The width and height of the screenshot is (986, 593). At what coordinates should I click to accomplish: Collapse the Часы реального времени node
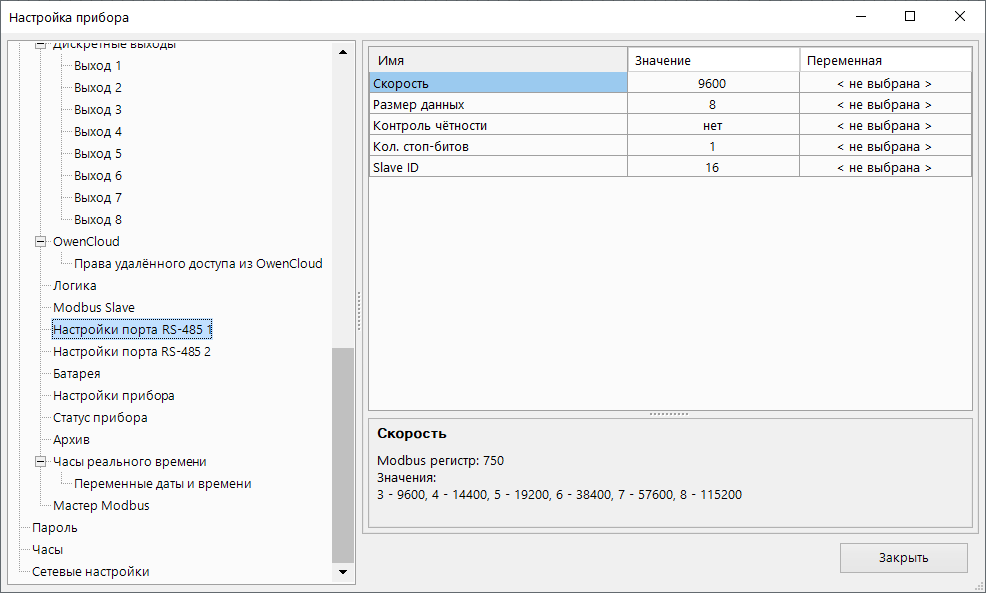(41, 462)
